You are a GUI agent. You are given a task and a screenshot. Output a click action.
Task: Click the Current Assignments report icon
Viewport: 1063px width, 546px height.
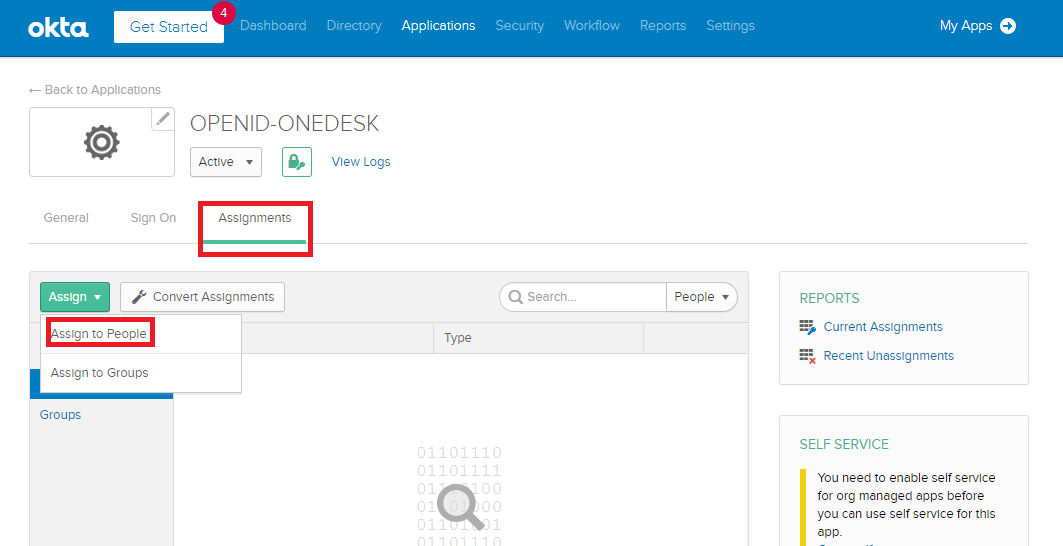coord(807,328)
